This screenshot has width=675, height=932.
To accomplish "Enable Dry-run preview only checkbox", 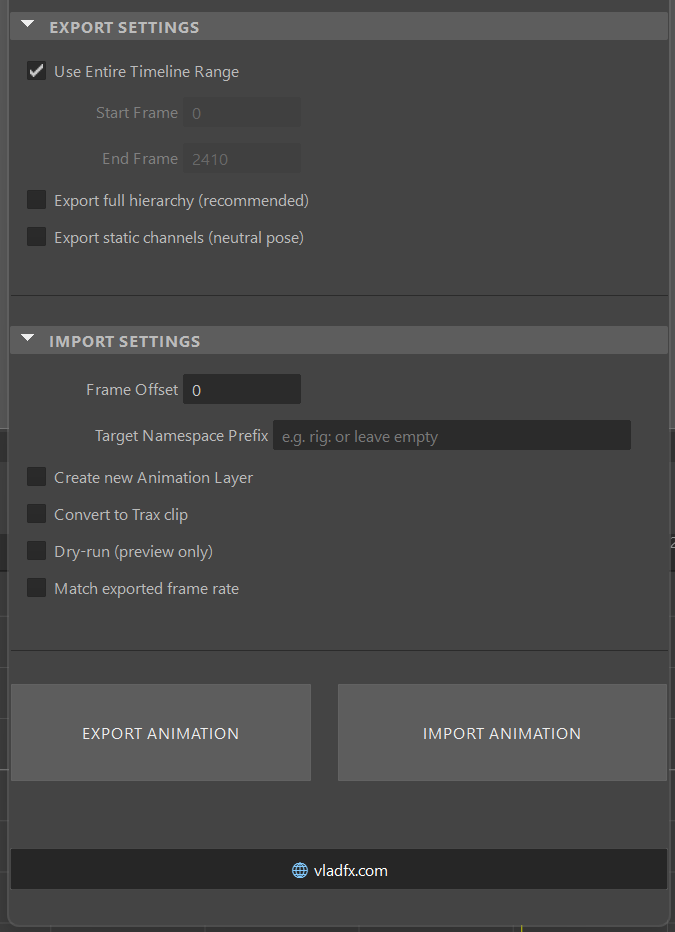I will (x=36, y=551).
